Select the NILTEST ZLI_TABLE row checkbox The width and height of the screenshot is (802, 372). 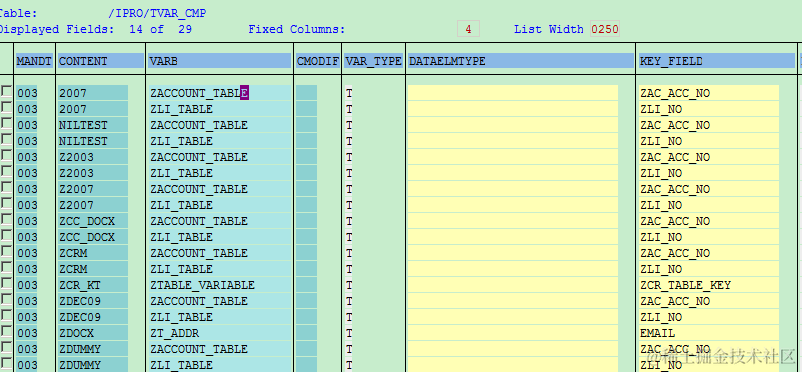[6, 139]
